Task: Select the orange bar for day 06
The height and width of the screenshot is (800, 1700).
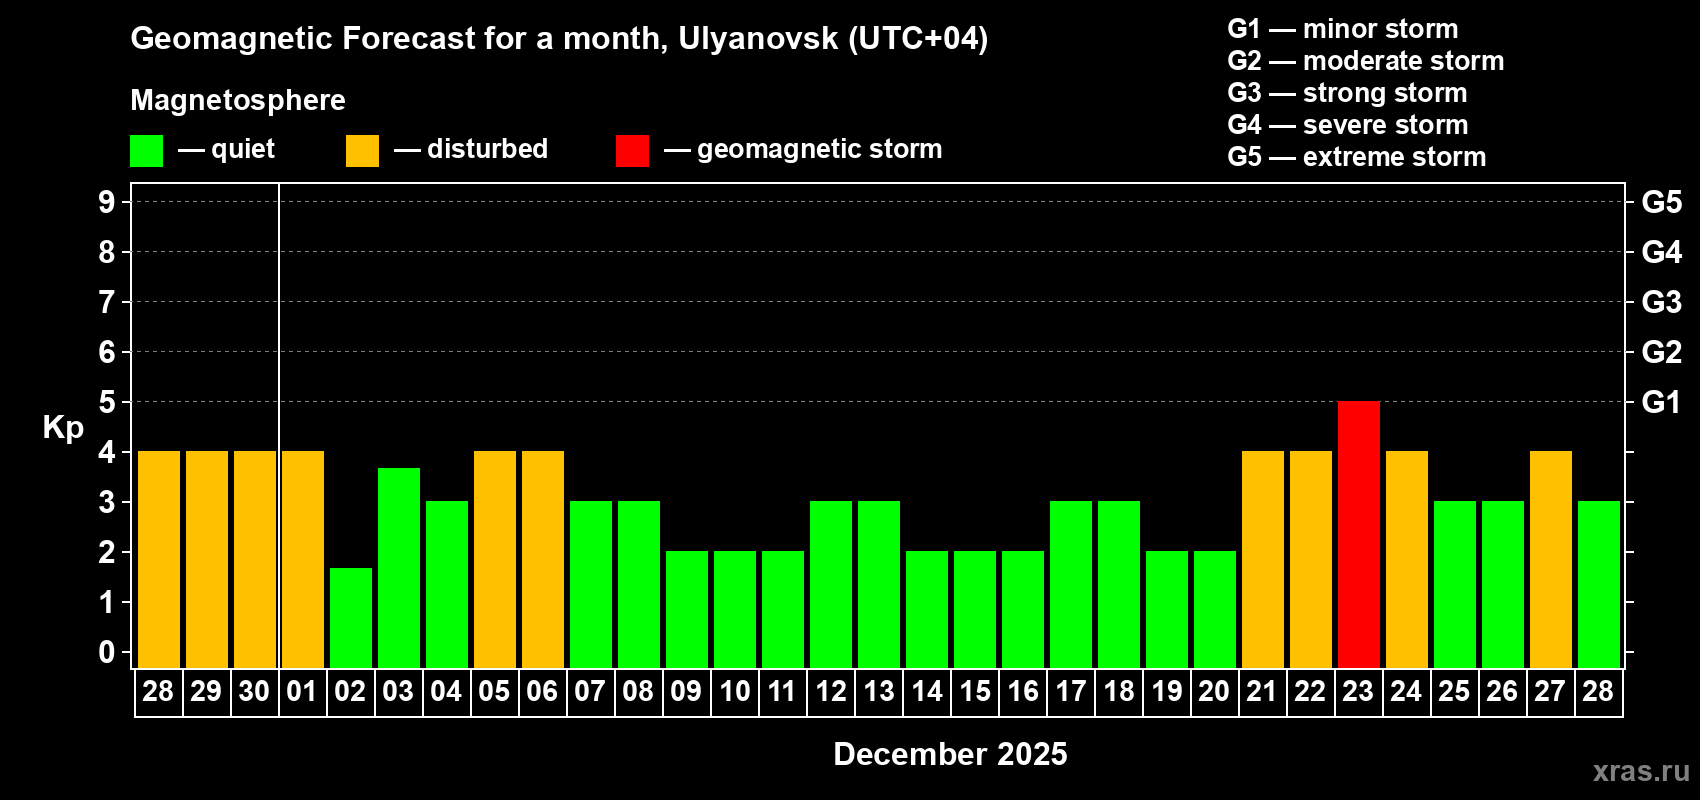Action: pos(542,559)
